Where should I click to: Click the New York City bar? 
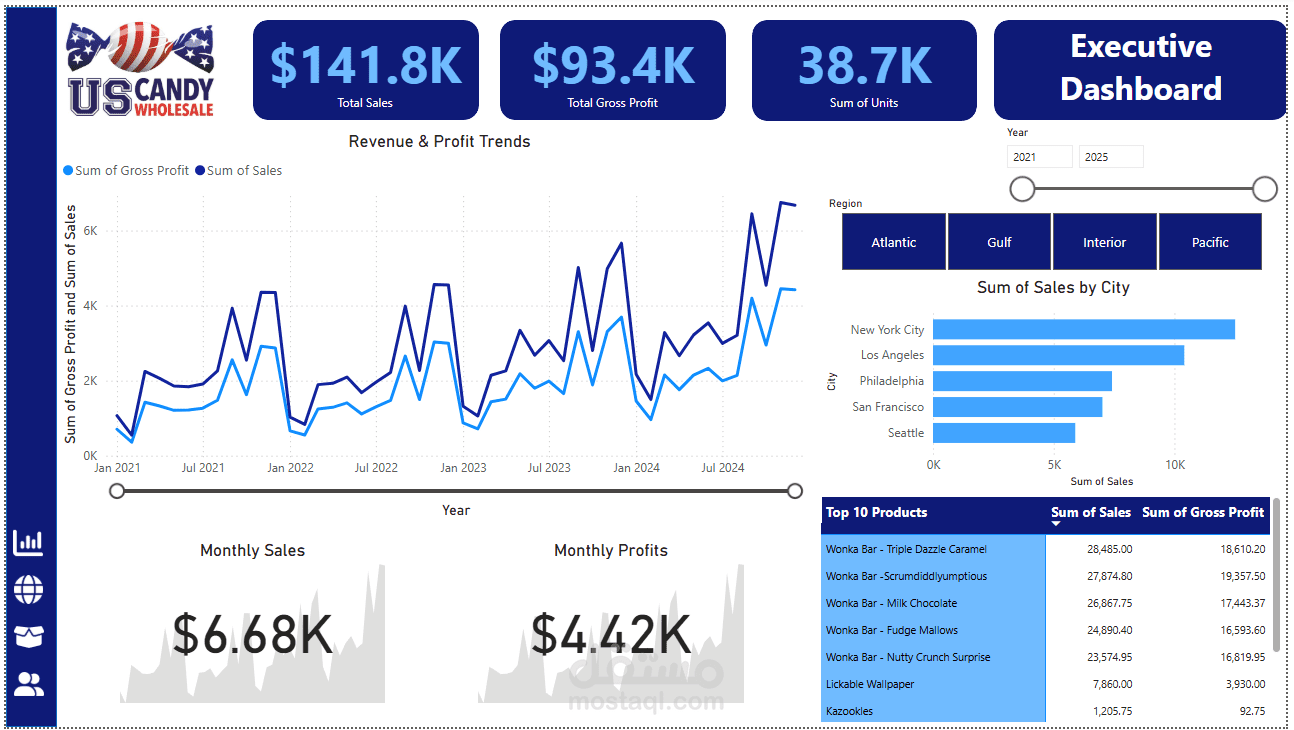1084,329
